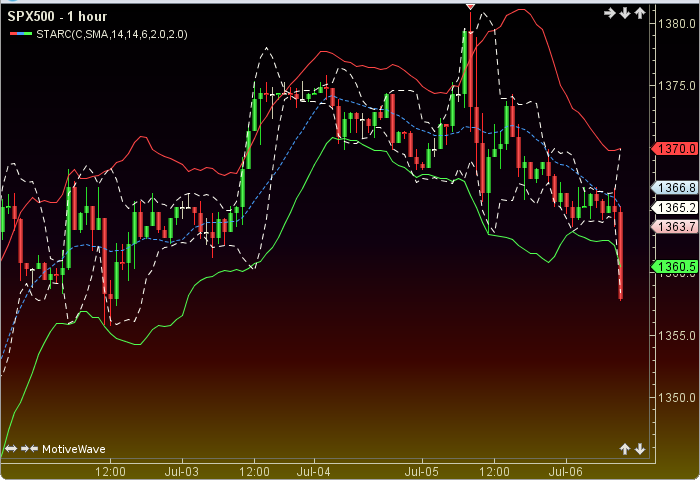
Task: Click the SPX500 - 1 hour title
Action: pos(57,17)
